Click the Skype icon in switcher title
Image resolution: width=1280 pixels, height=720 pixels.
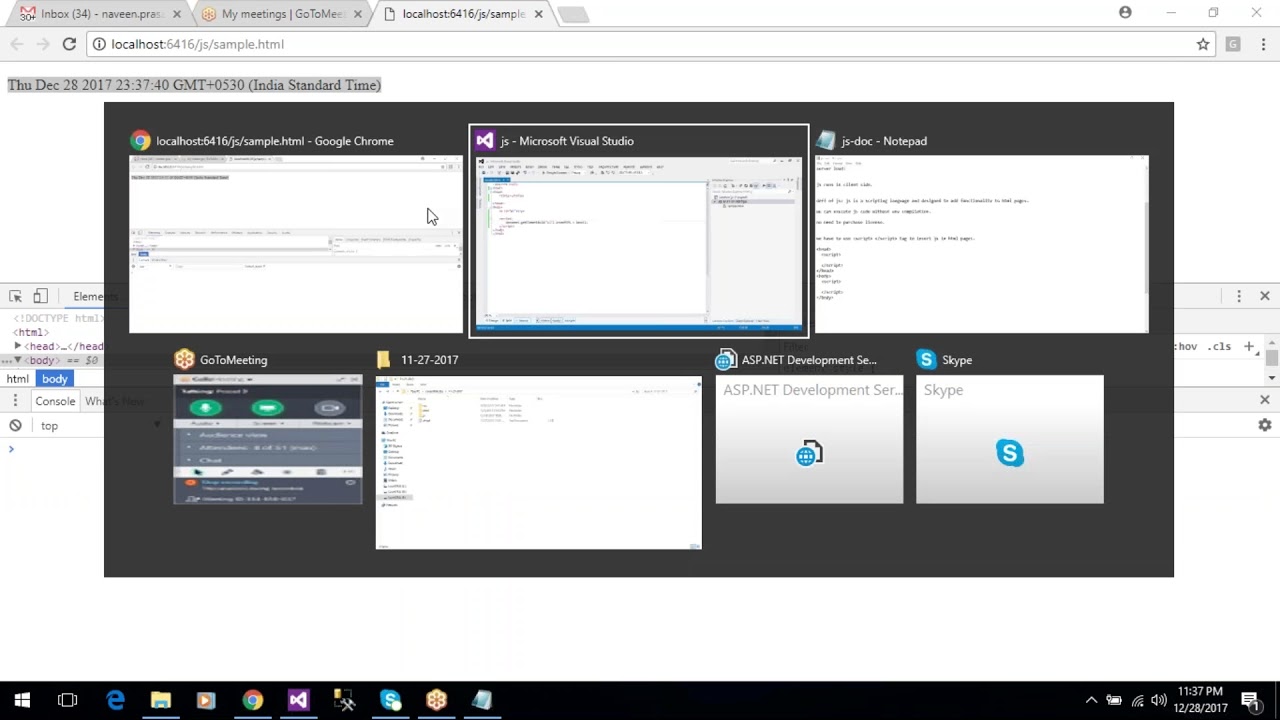pyautogui.click(x=926, y=360)
